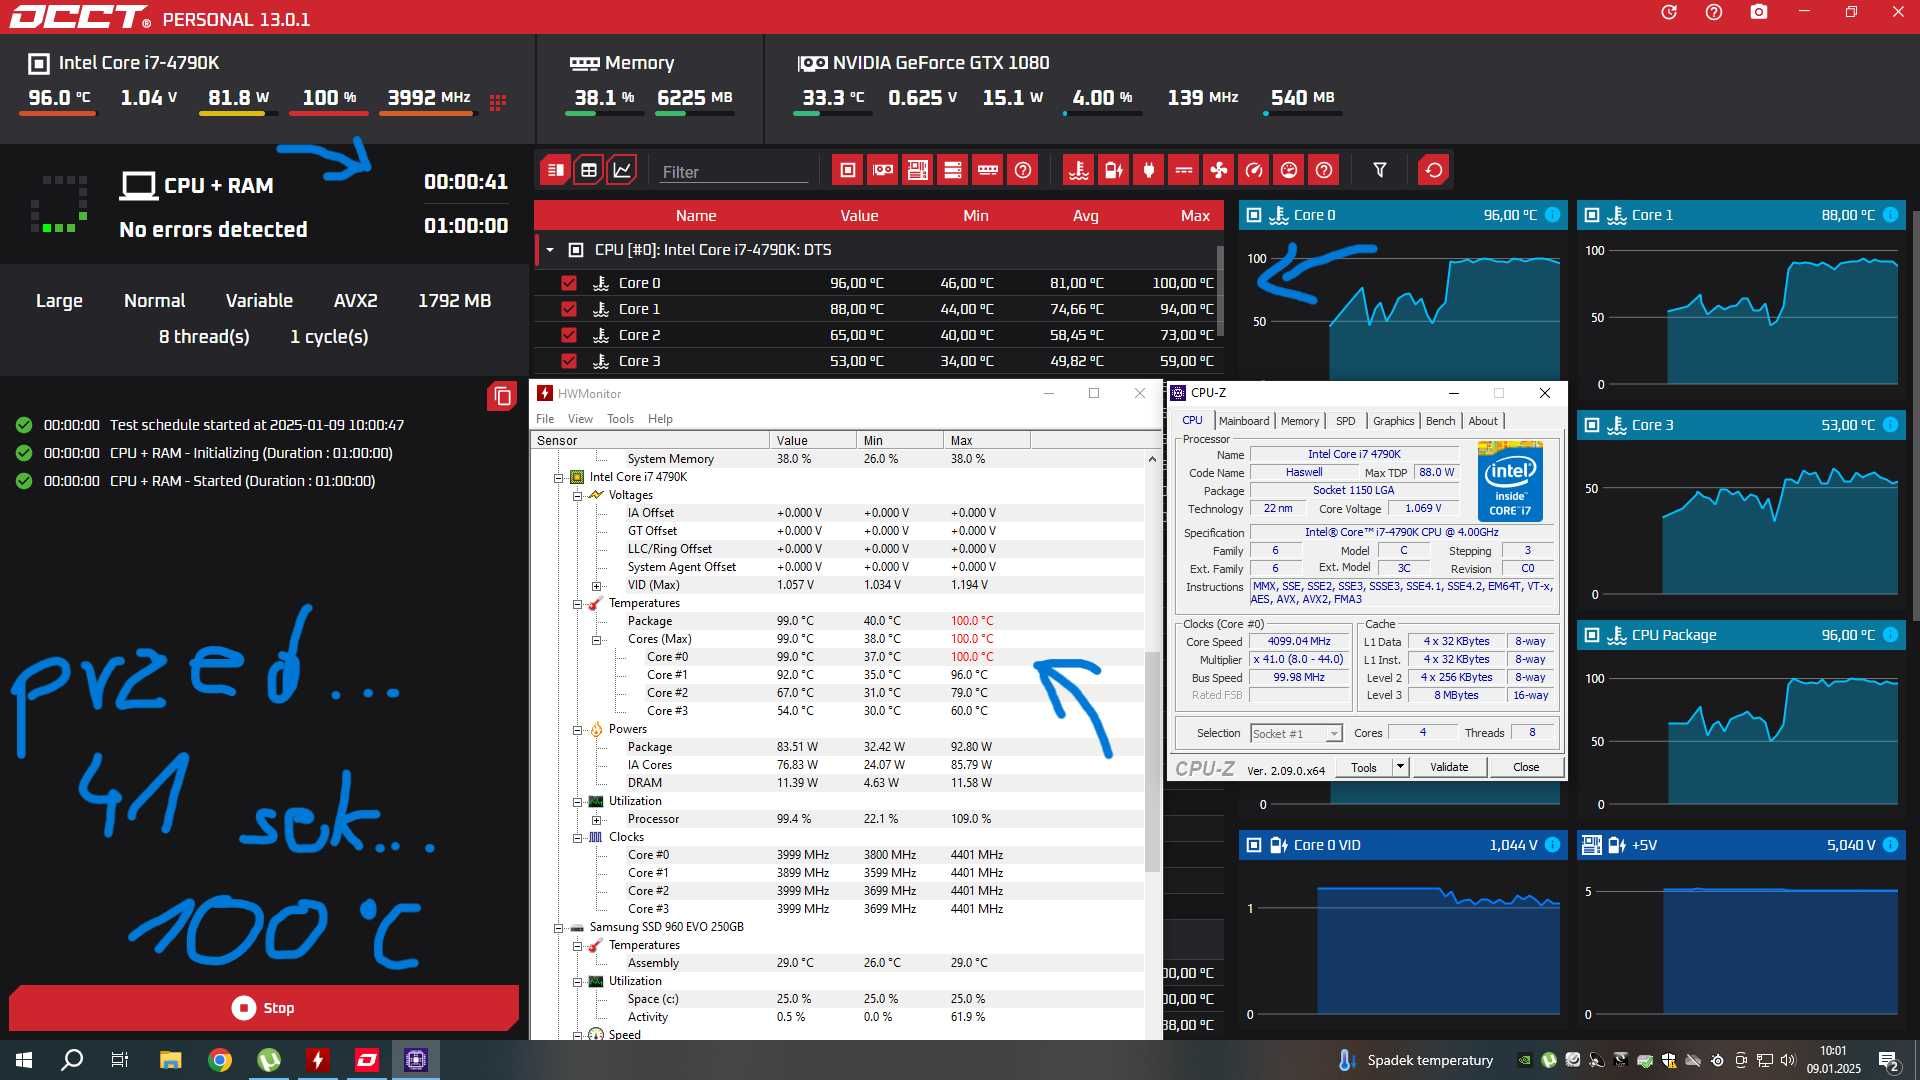
Task: Click the OCCT update refresh icon in title bar
Action: (x=1669, y=12)
